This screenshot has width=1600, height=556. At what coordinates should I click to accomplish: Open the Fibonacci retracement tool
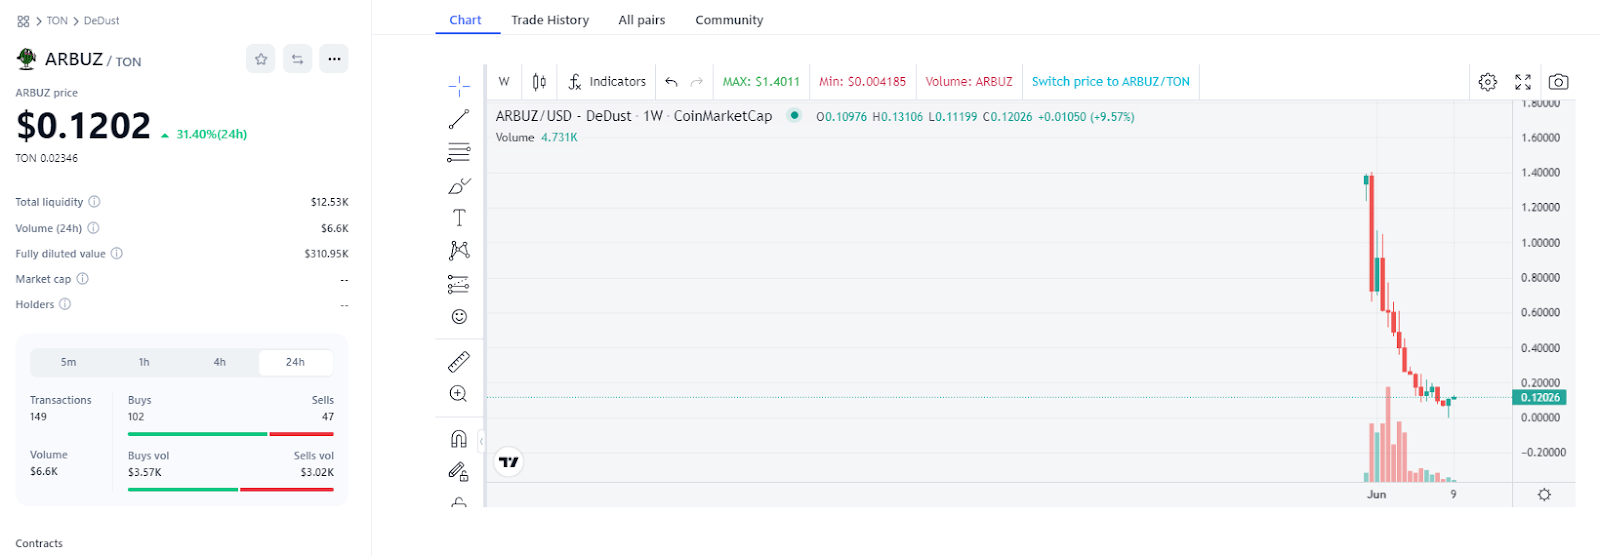tap(459, 153)
